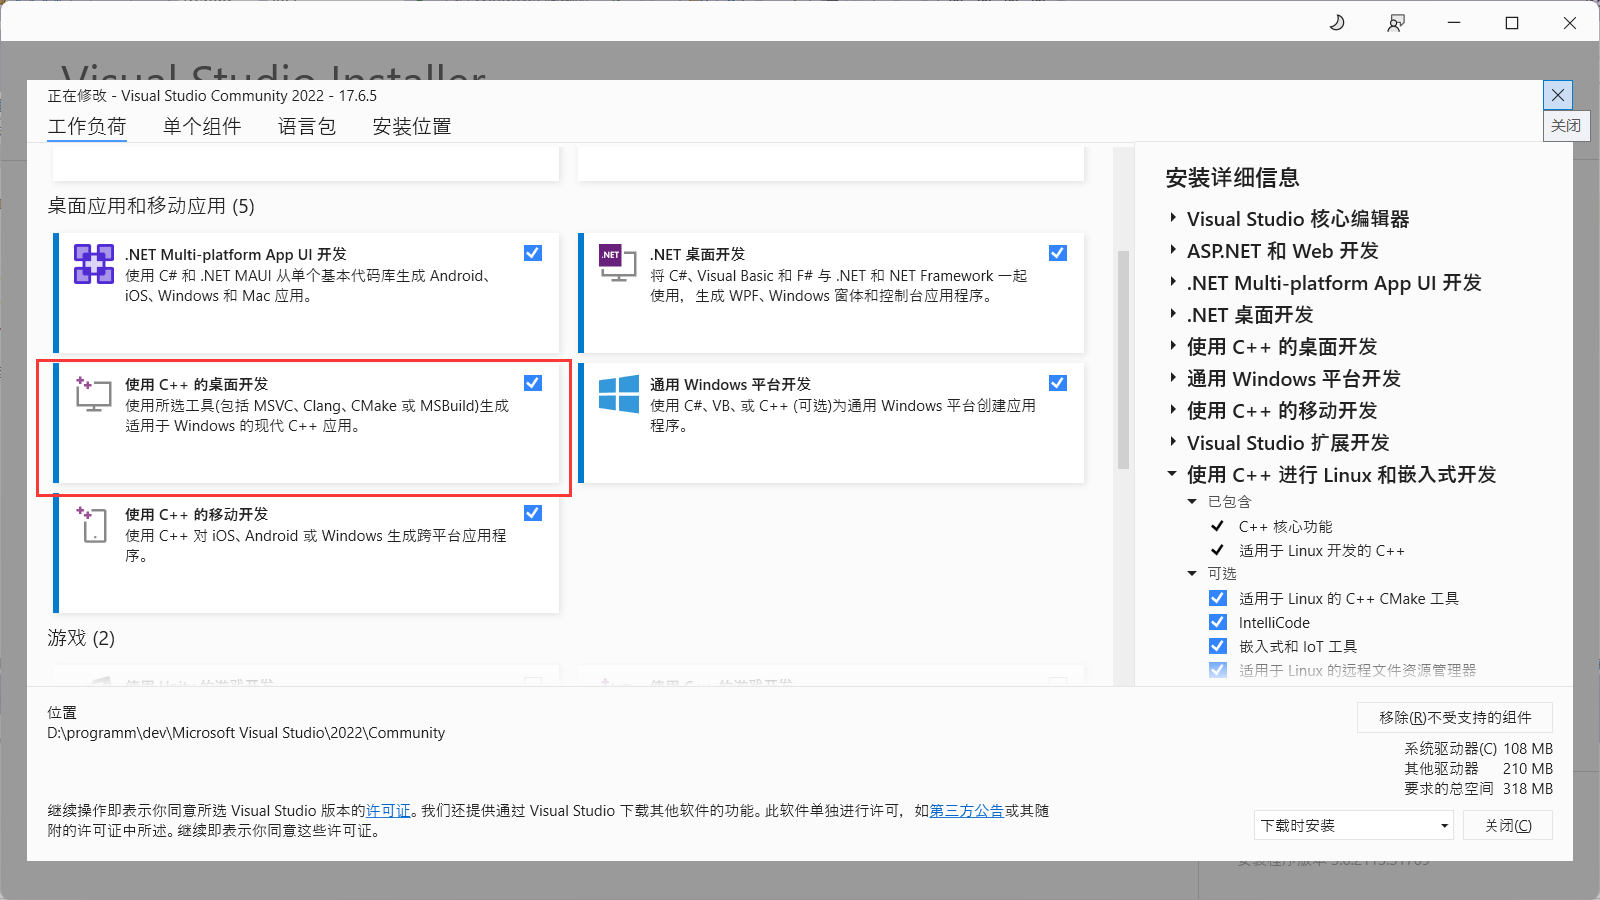Uncheck 使用 C++ 的移动开发 workload checkbox
1600x900 pixels.
[x=533, y=513]
